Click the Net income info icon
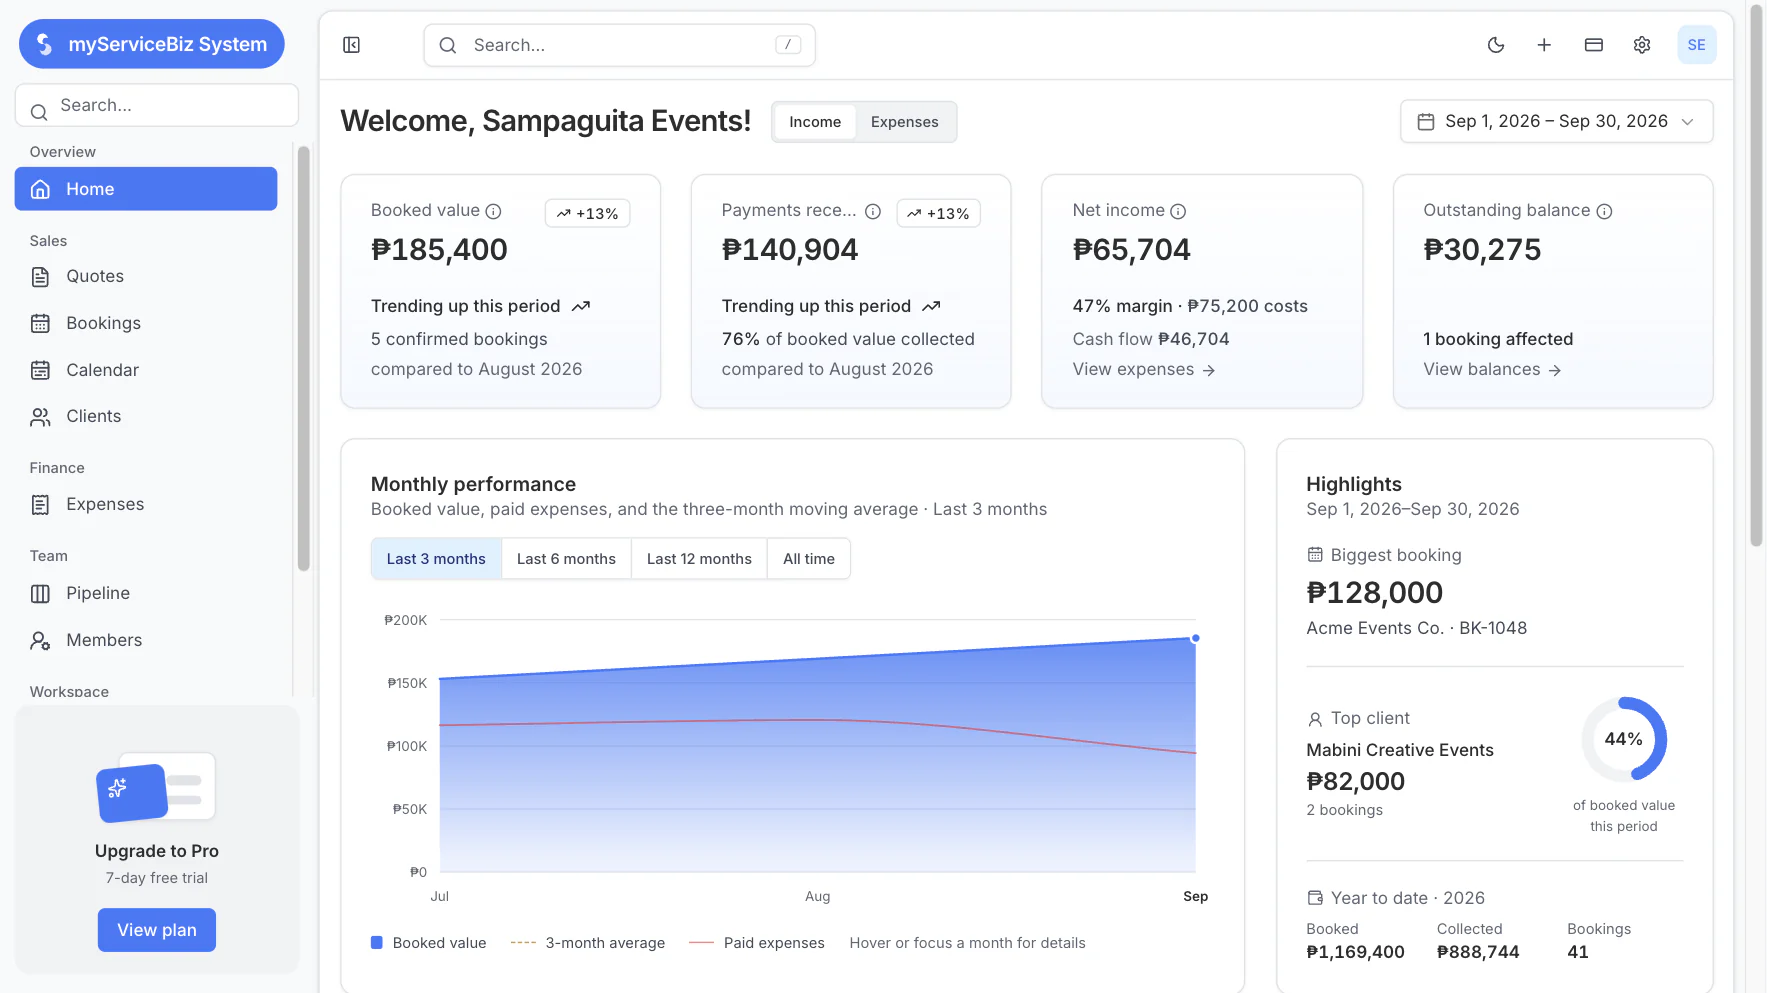The width and height of the screenshot is (1767, 993). tap(1178, 211)
